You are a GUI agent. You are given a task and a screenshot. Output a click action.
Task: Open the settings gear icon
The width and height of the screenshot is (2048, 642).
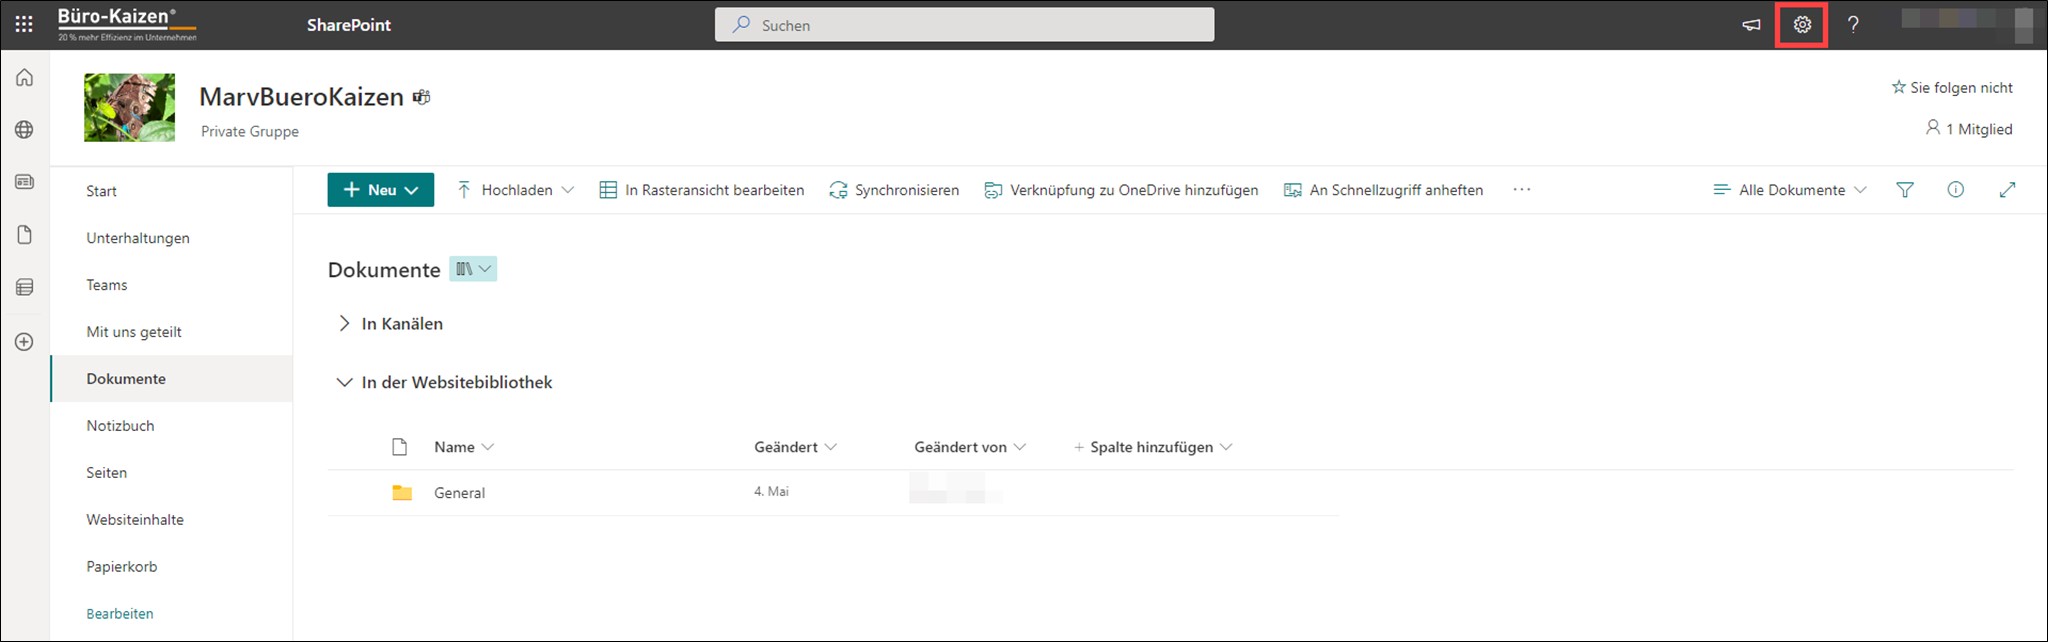click(1802, 25)
